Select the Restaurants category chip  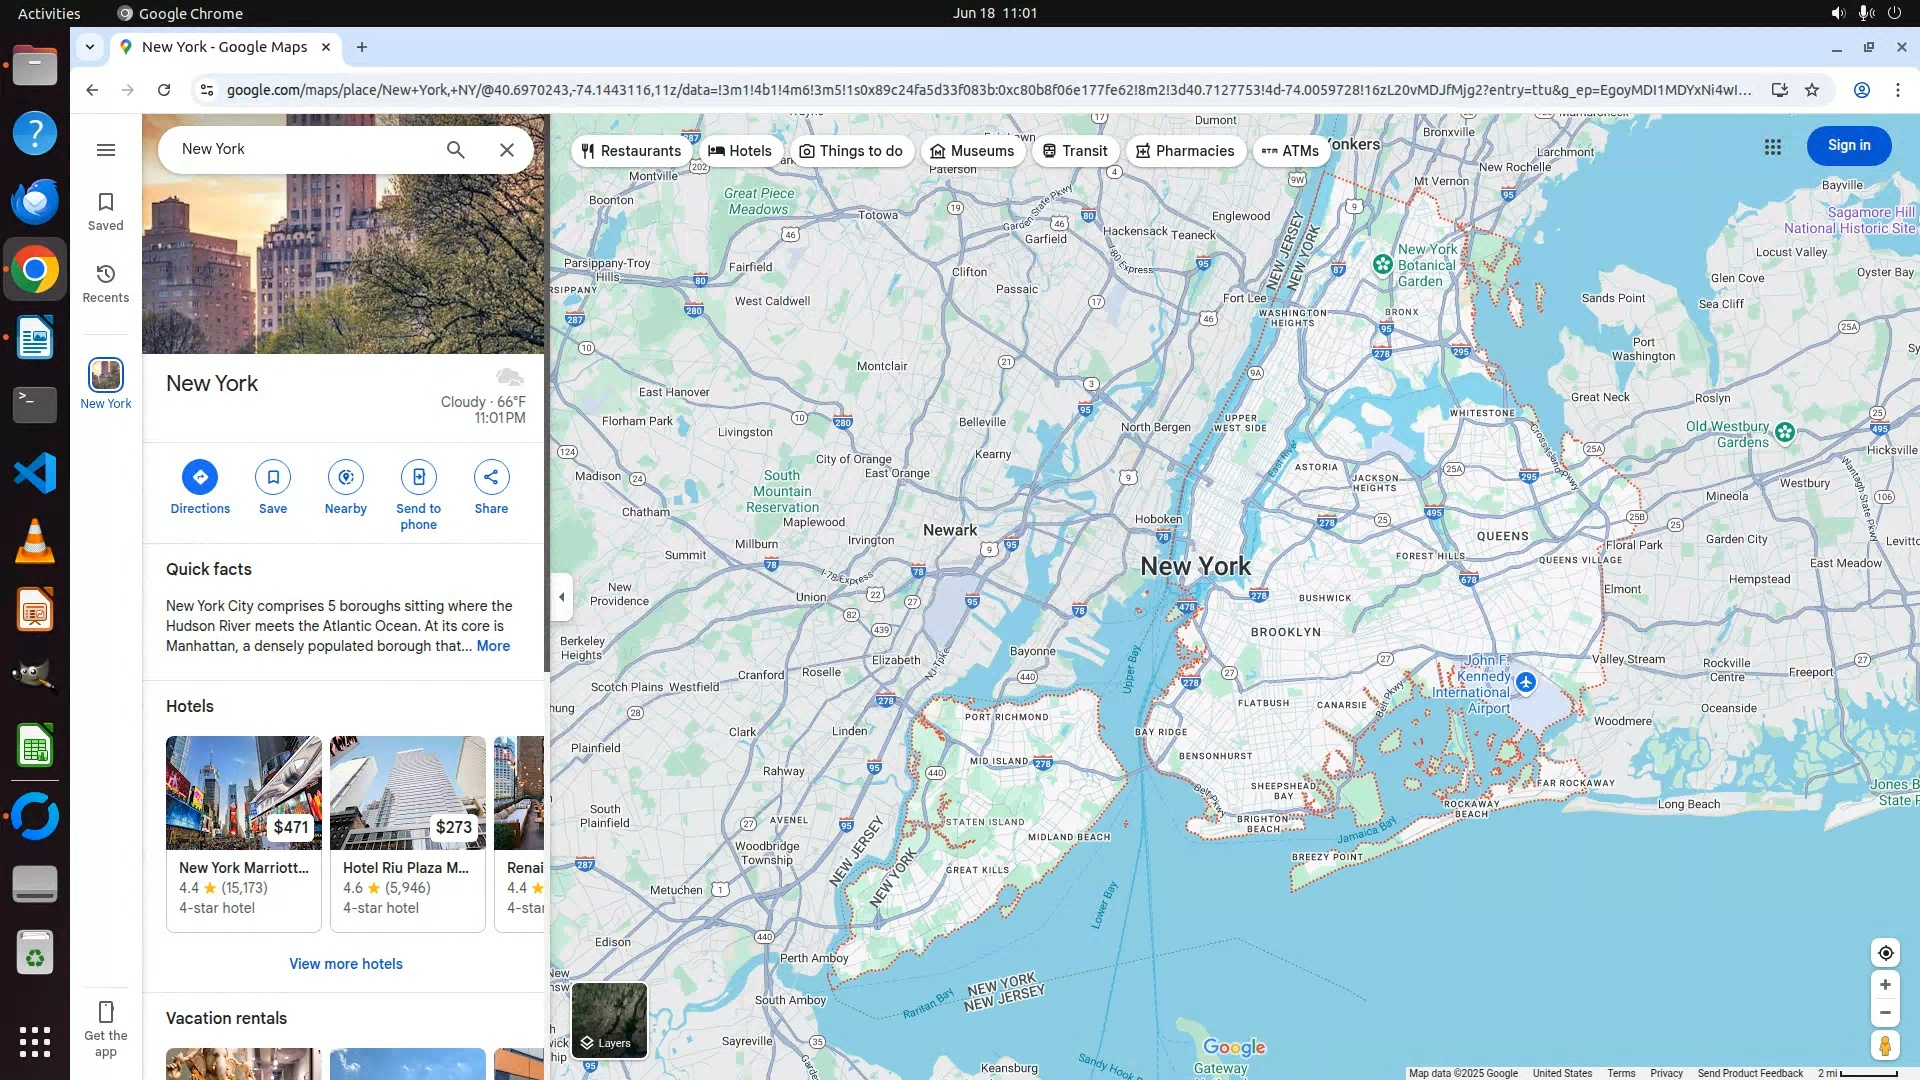[x=631, y=151]
